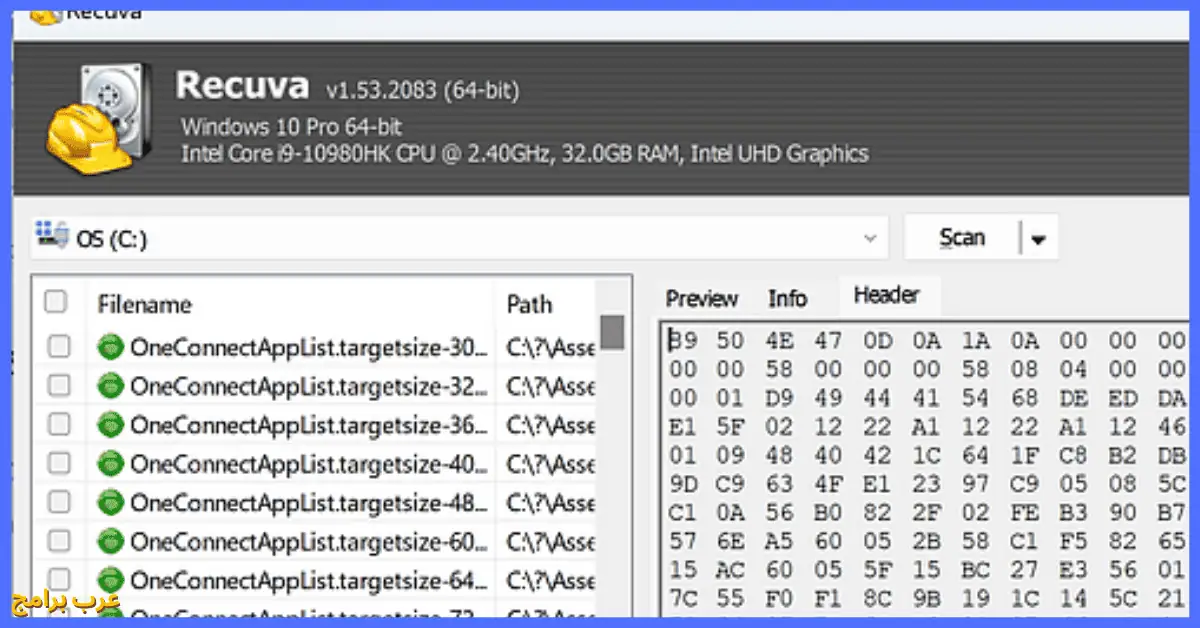Select the Header tab
The height and width of the screenshot is (628, 1200).
(x=886, y=296)
